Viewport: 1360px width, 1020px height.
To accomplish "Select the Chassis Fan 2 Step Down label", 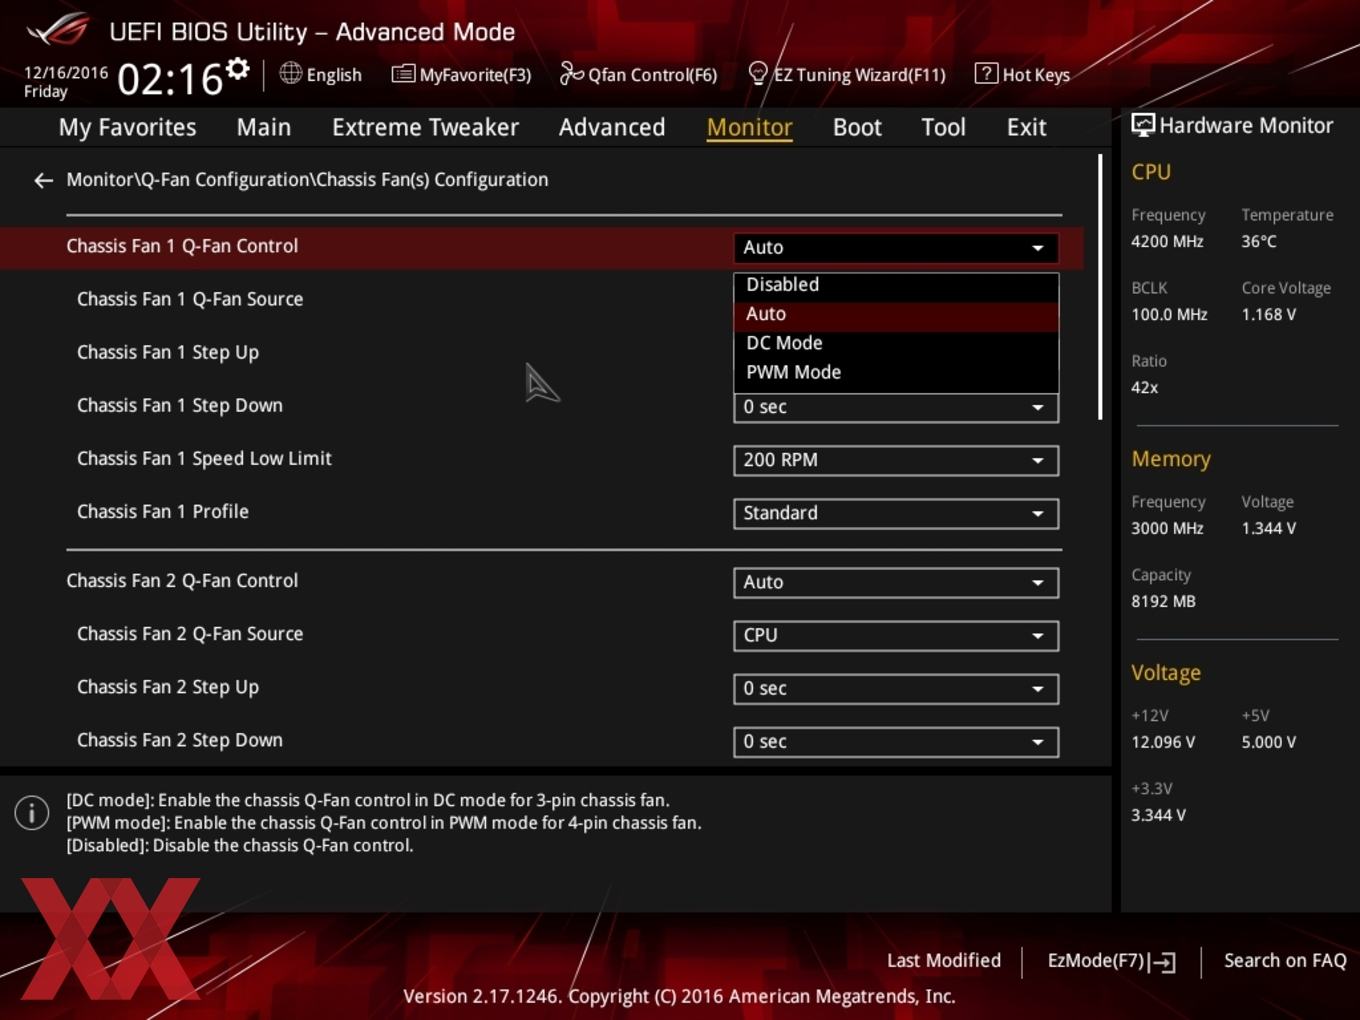I will point(180,739).
